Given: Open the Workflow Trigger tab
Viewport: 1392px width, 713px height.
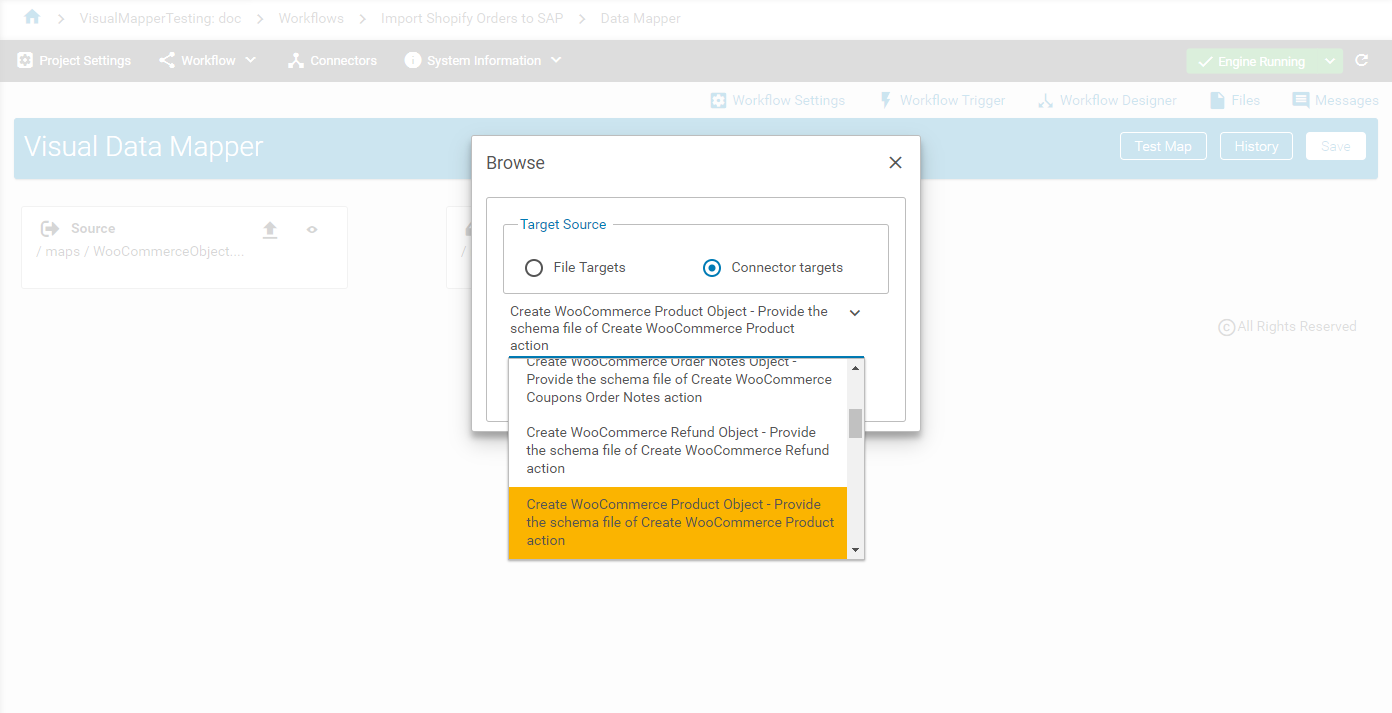Looking at the screenshot, I should [942, 100].
